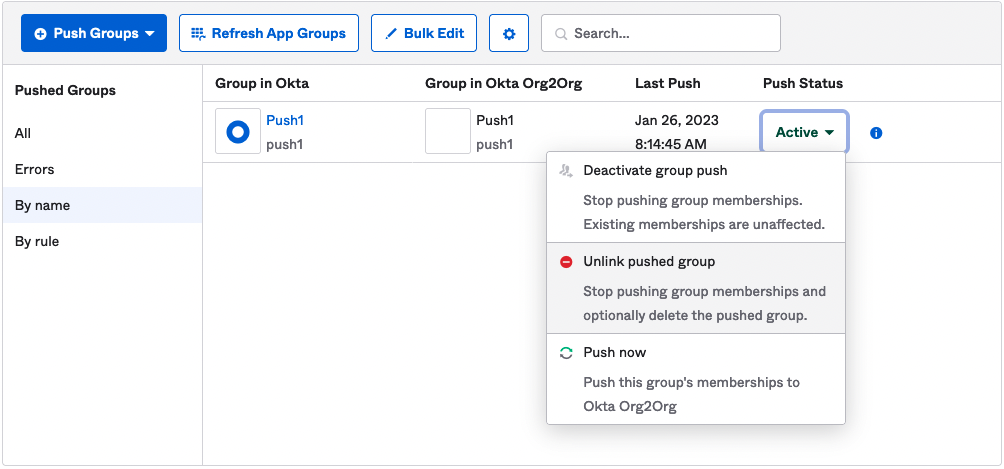This screenshot has width=1004, height=469.
Task: Click the Push1 Okta group logo icon
Action: click(x=238, y=132)
